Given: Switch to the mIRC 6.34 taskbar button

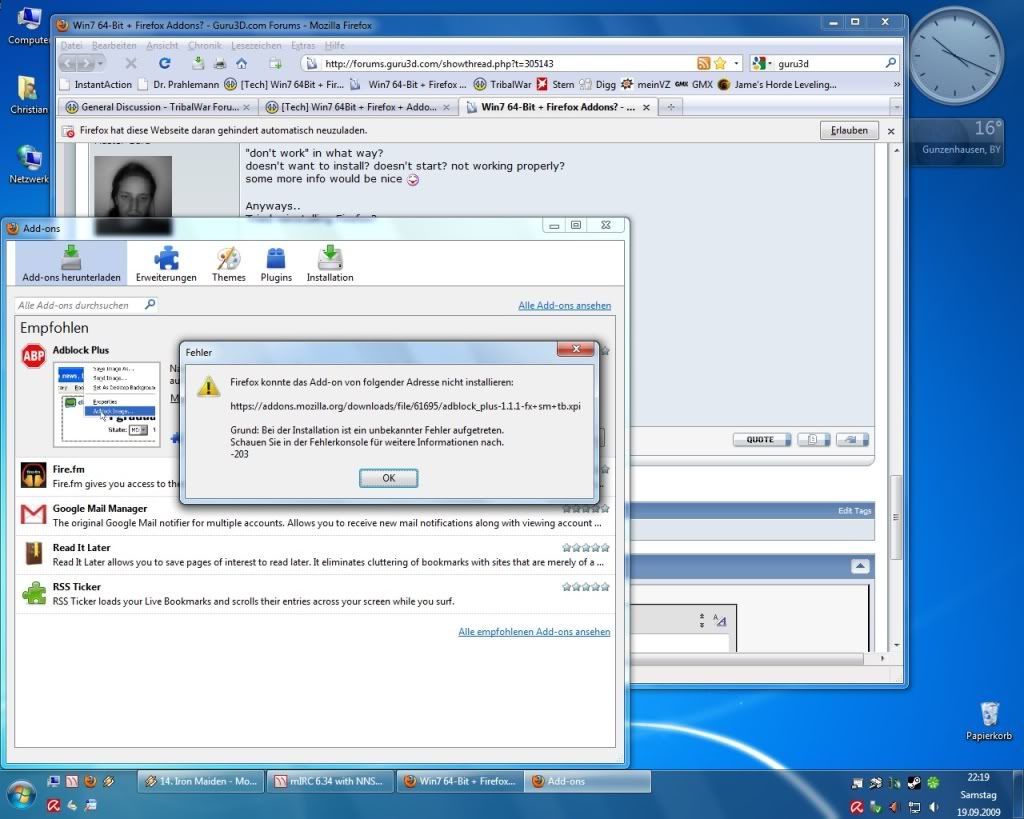Looking at the screenshot, I should pos(330,781).
